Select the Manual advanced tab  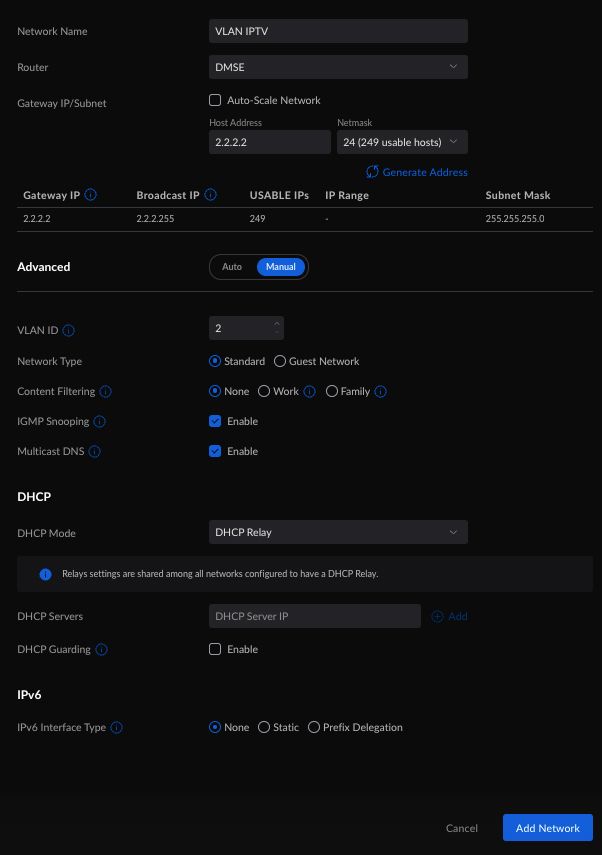(x=281, y=267)
